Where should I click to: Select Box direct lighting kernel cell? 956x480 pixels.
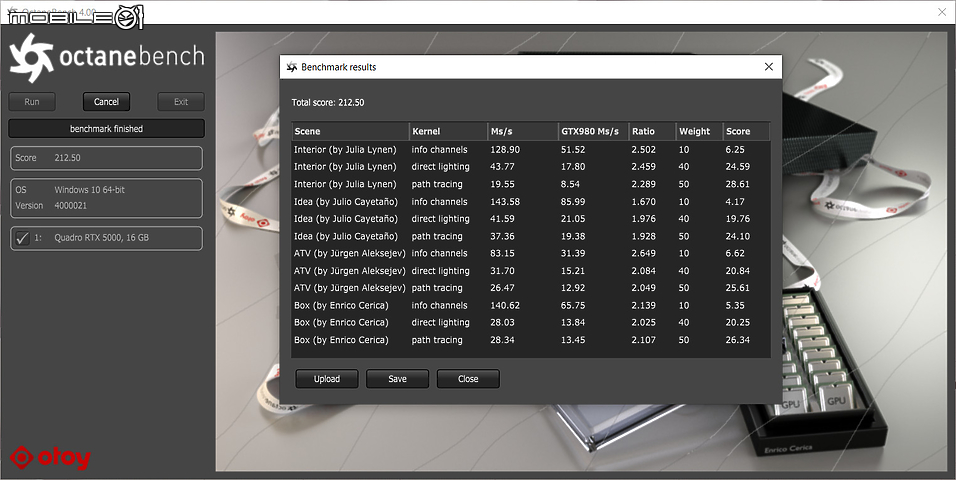click(440, 323)
